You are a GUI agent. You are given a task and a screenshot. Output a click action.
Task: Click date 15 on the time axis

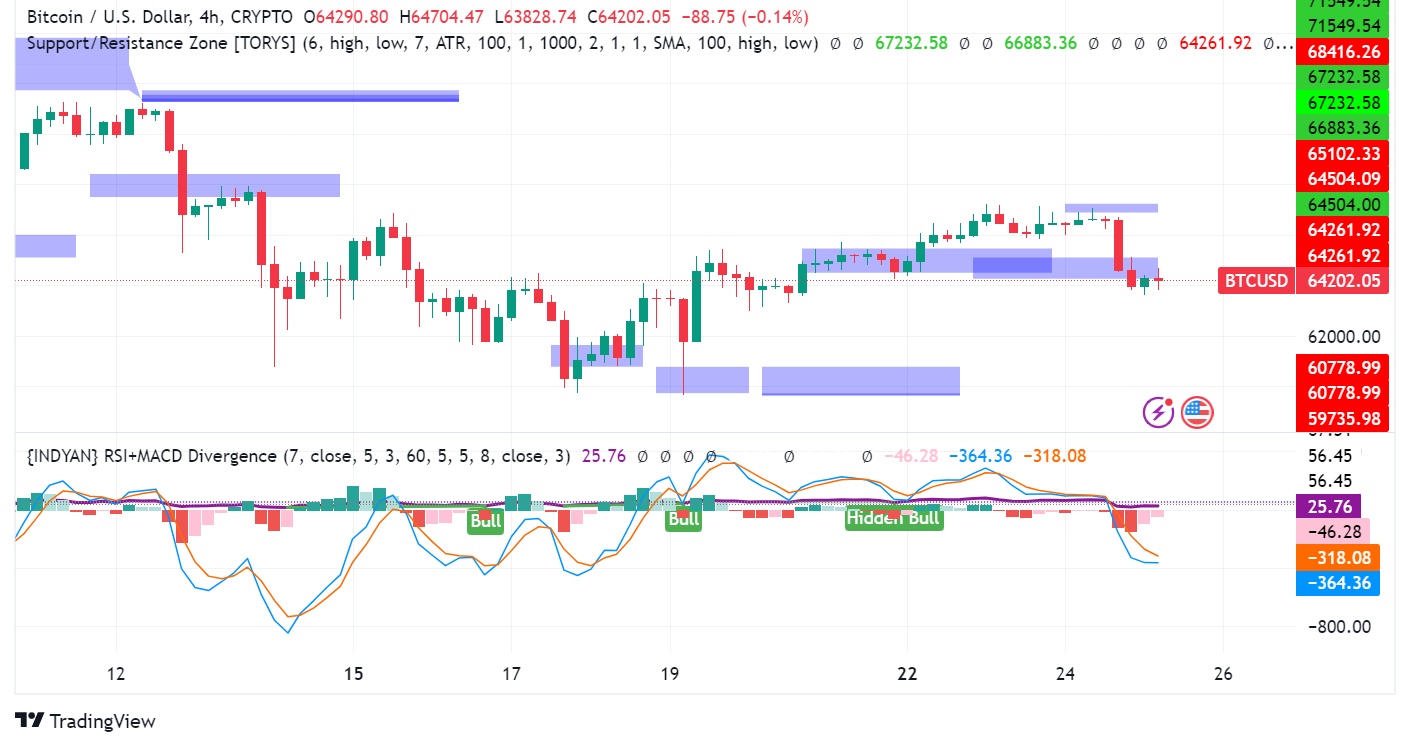tap(352, 673)
